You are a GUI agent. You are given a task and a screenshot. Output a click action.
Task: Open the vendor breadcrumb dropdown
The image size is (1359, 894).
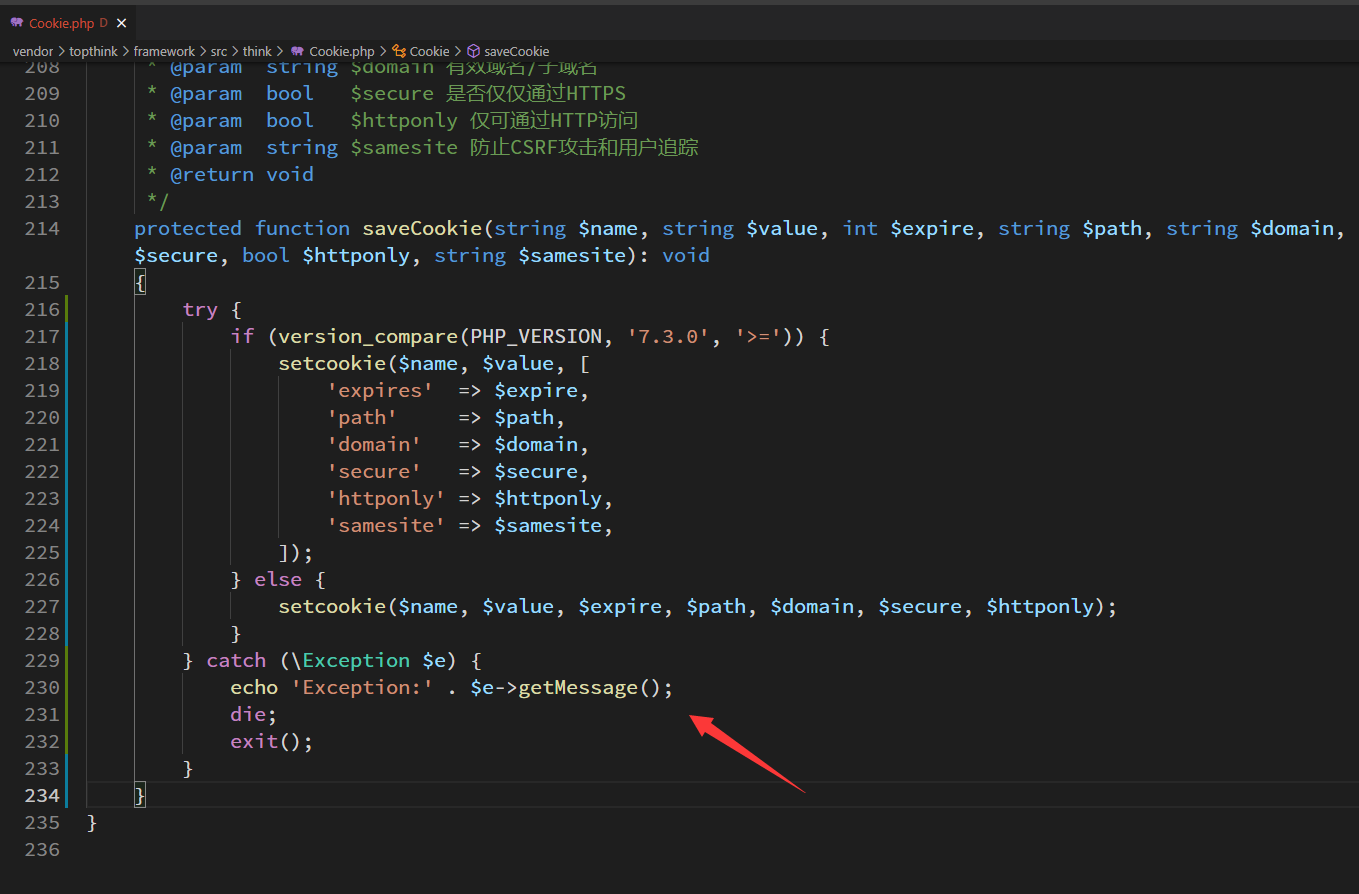[33, 51]
